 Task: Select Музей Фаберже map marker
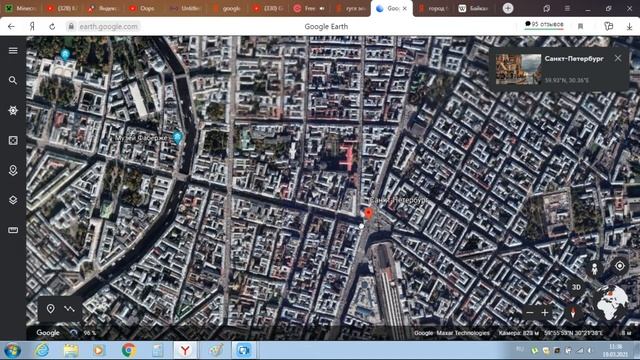click(x=178, y=138)
